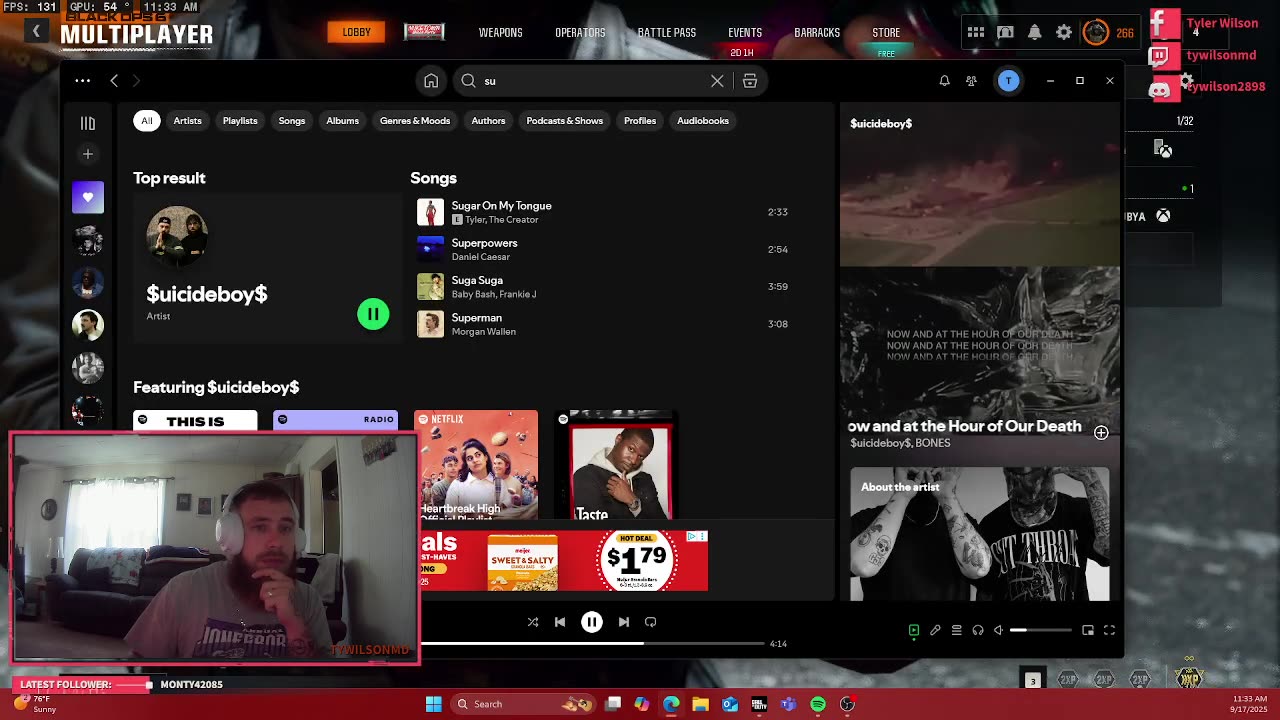
Task: Skip to next track
Action: click(624, 622)
